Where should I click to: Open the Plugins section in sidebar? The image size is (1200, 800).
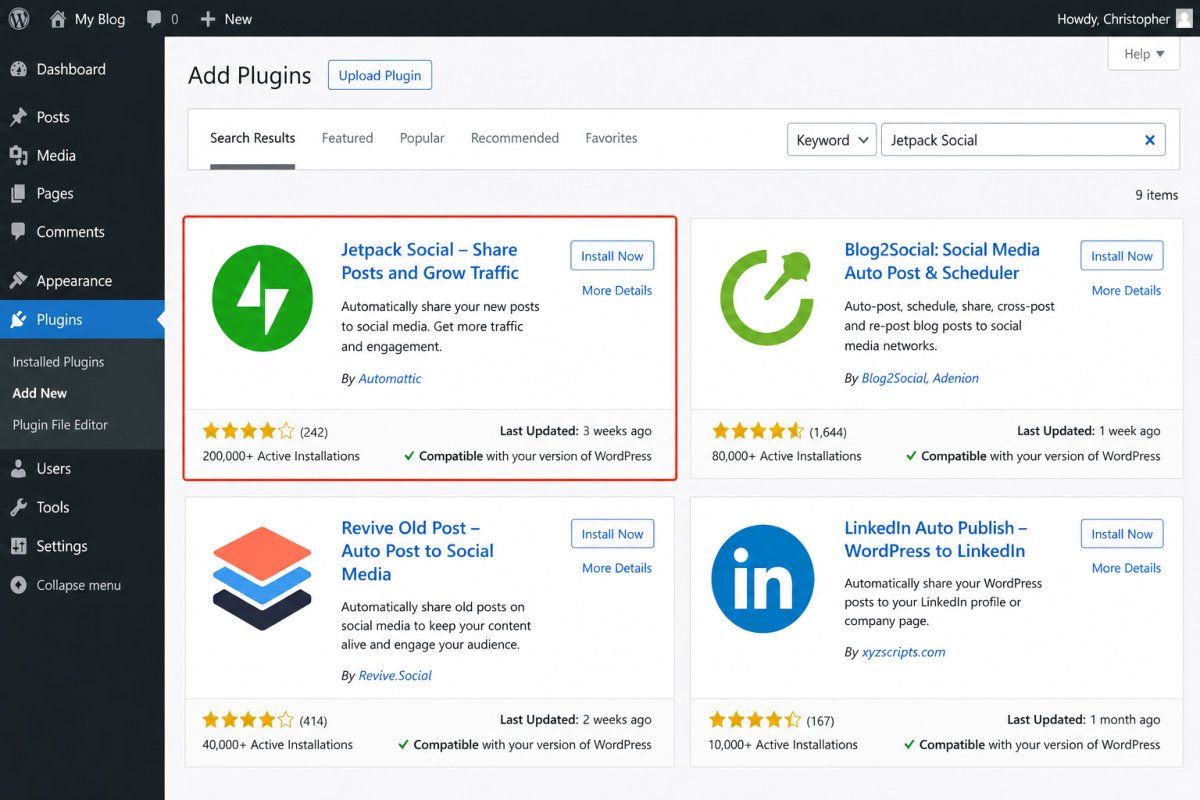82,320
